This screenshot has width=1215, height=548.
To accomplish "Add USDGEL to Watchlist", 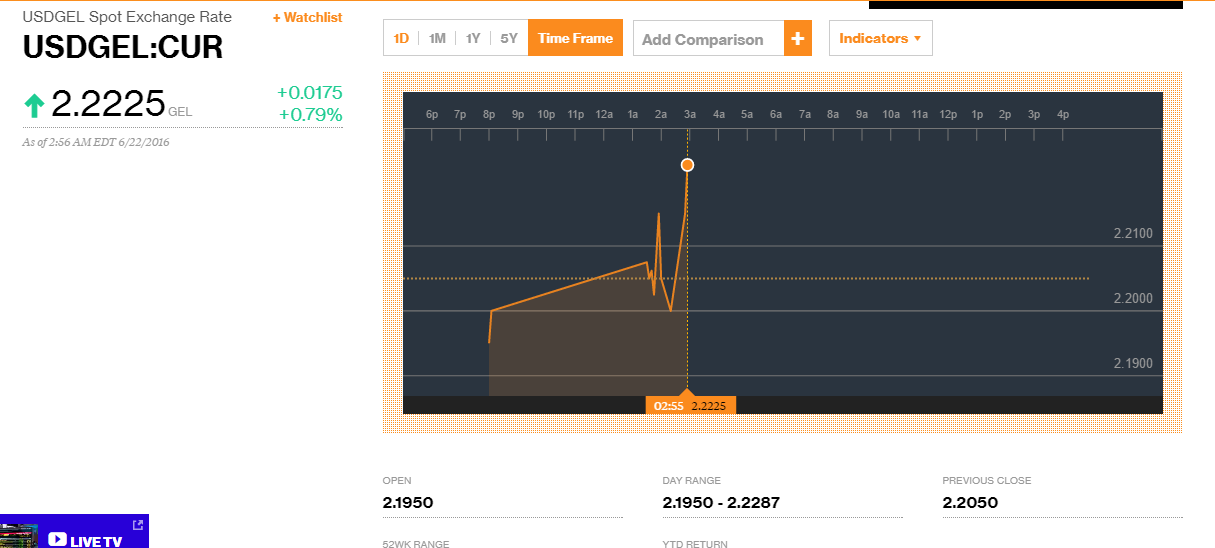I will (307, 18).
